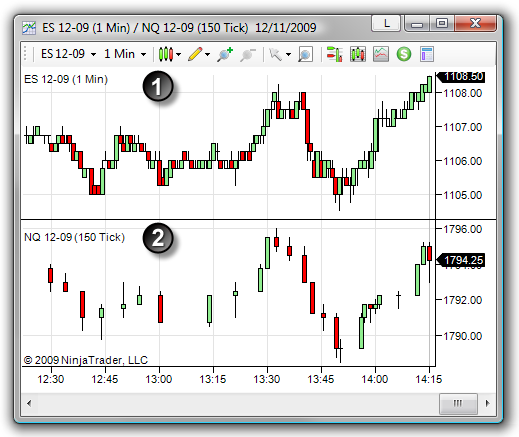Click the zoom out magnifier icon
519x437 pixels.
[x=248, y=55]
